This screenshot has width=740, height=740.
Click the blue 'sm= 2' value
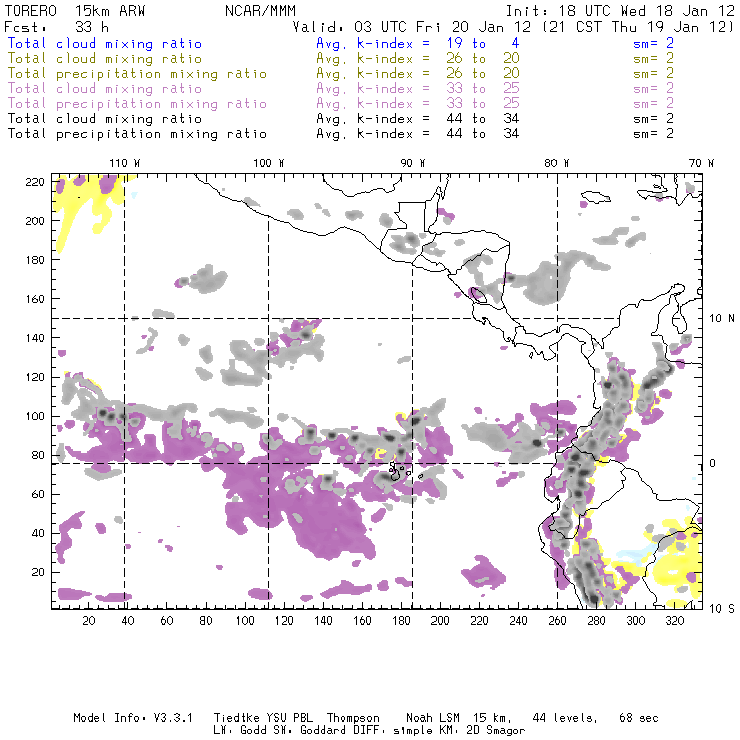(x=653, y=43)
